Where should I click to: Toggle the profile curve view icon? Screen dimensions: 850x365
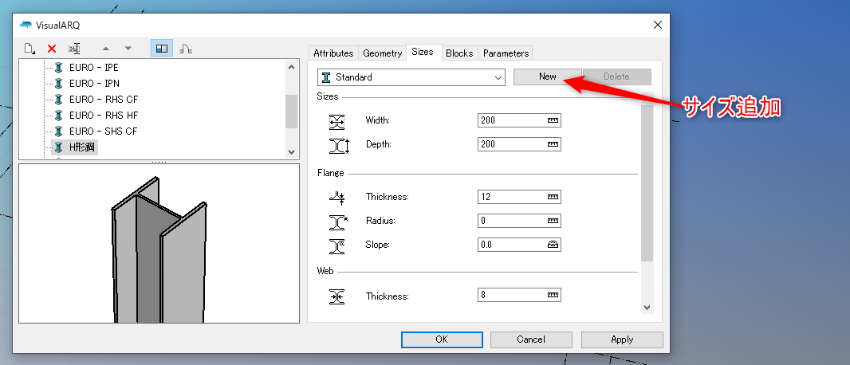click(x=185, y=49)
